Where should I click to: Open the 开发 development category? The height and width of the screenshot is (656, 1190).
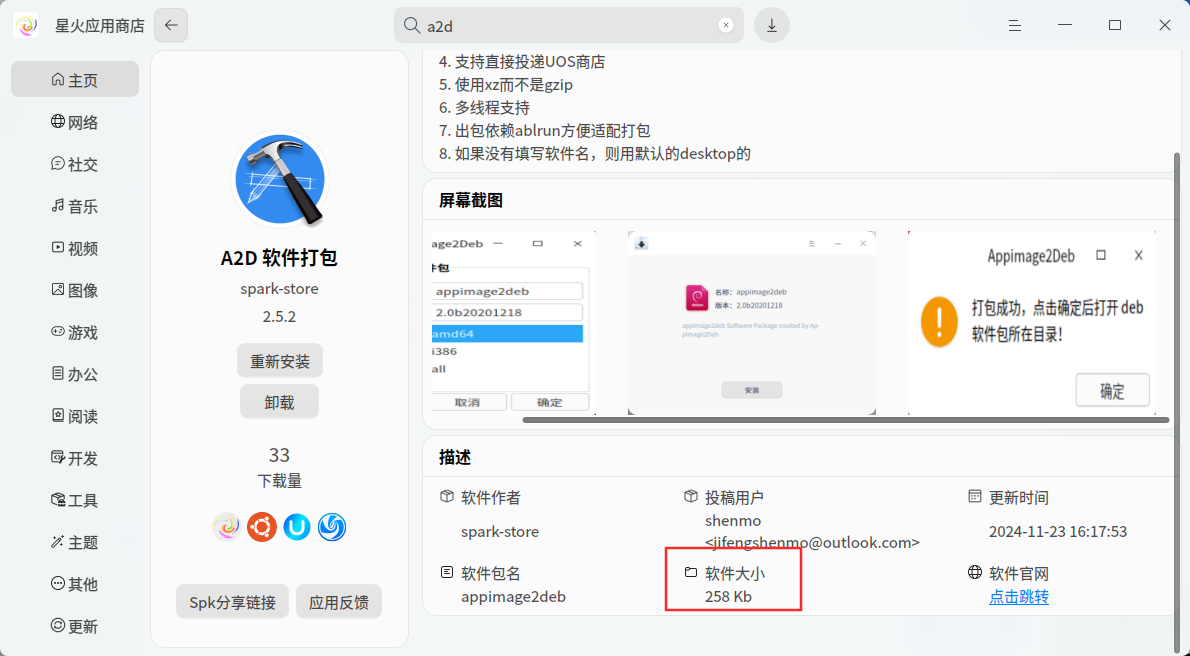point(74,458)
